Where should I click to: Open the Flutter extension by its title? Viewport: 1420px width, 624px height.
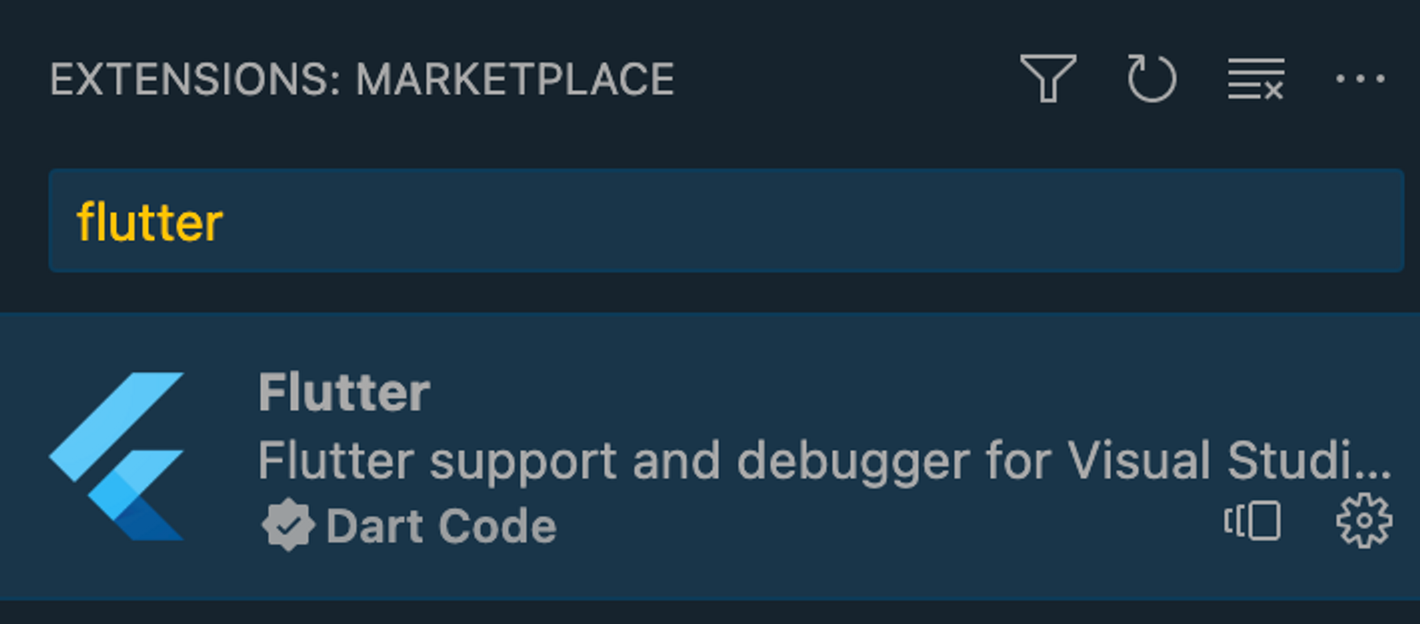point(344,392)
